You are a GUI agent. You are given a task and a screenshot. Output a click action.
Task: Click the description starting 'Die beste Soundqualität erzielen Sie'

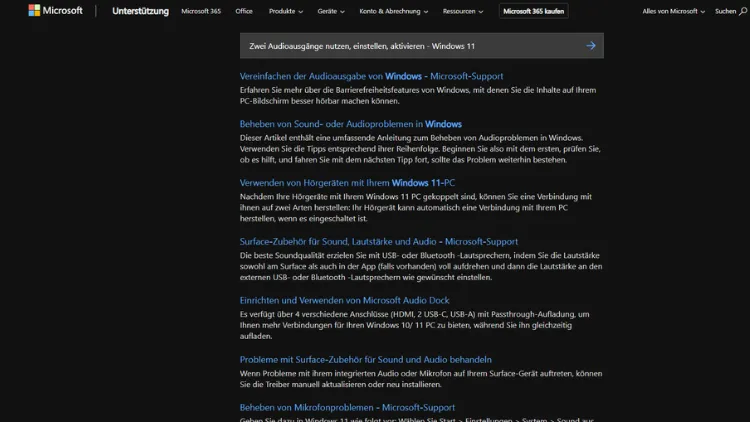click(421, 267)
